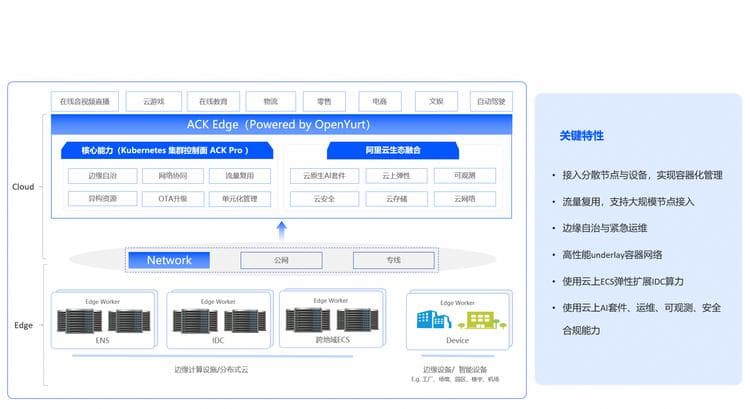Click the 边缘计算设施/分布式云 caption
Screen dimensions: 750x409
coord(211,370)
